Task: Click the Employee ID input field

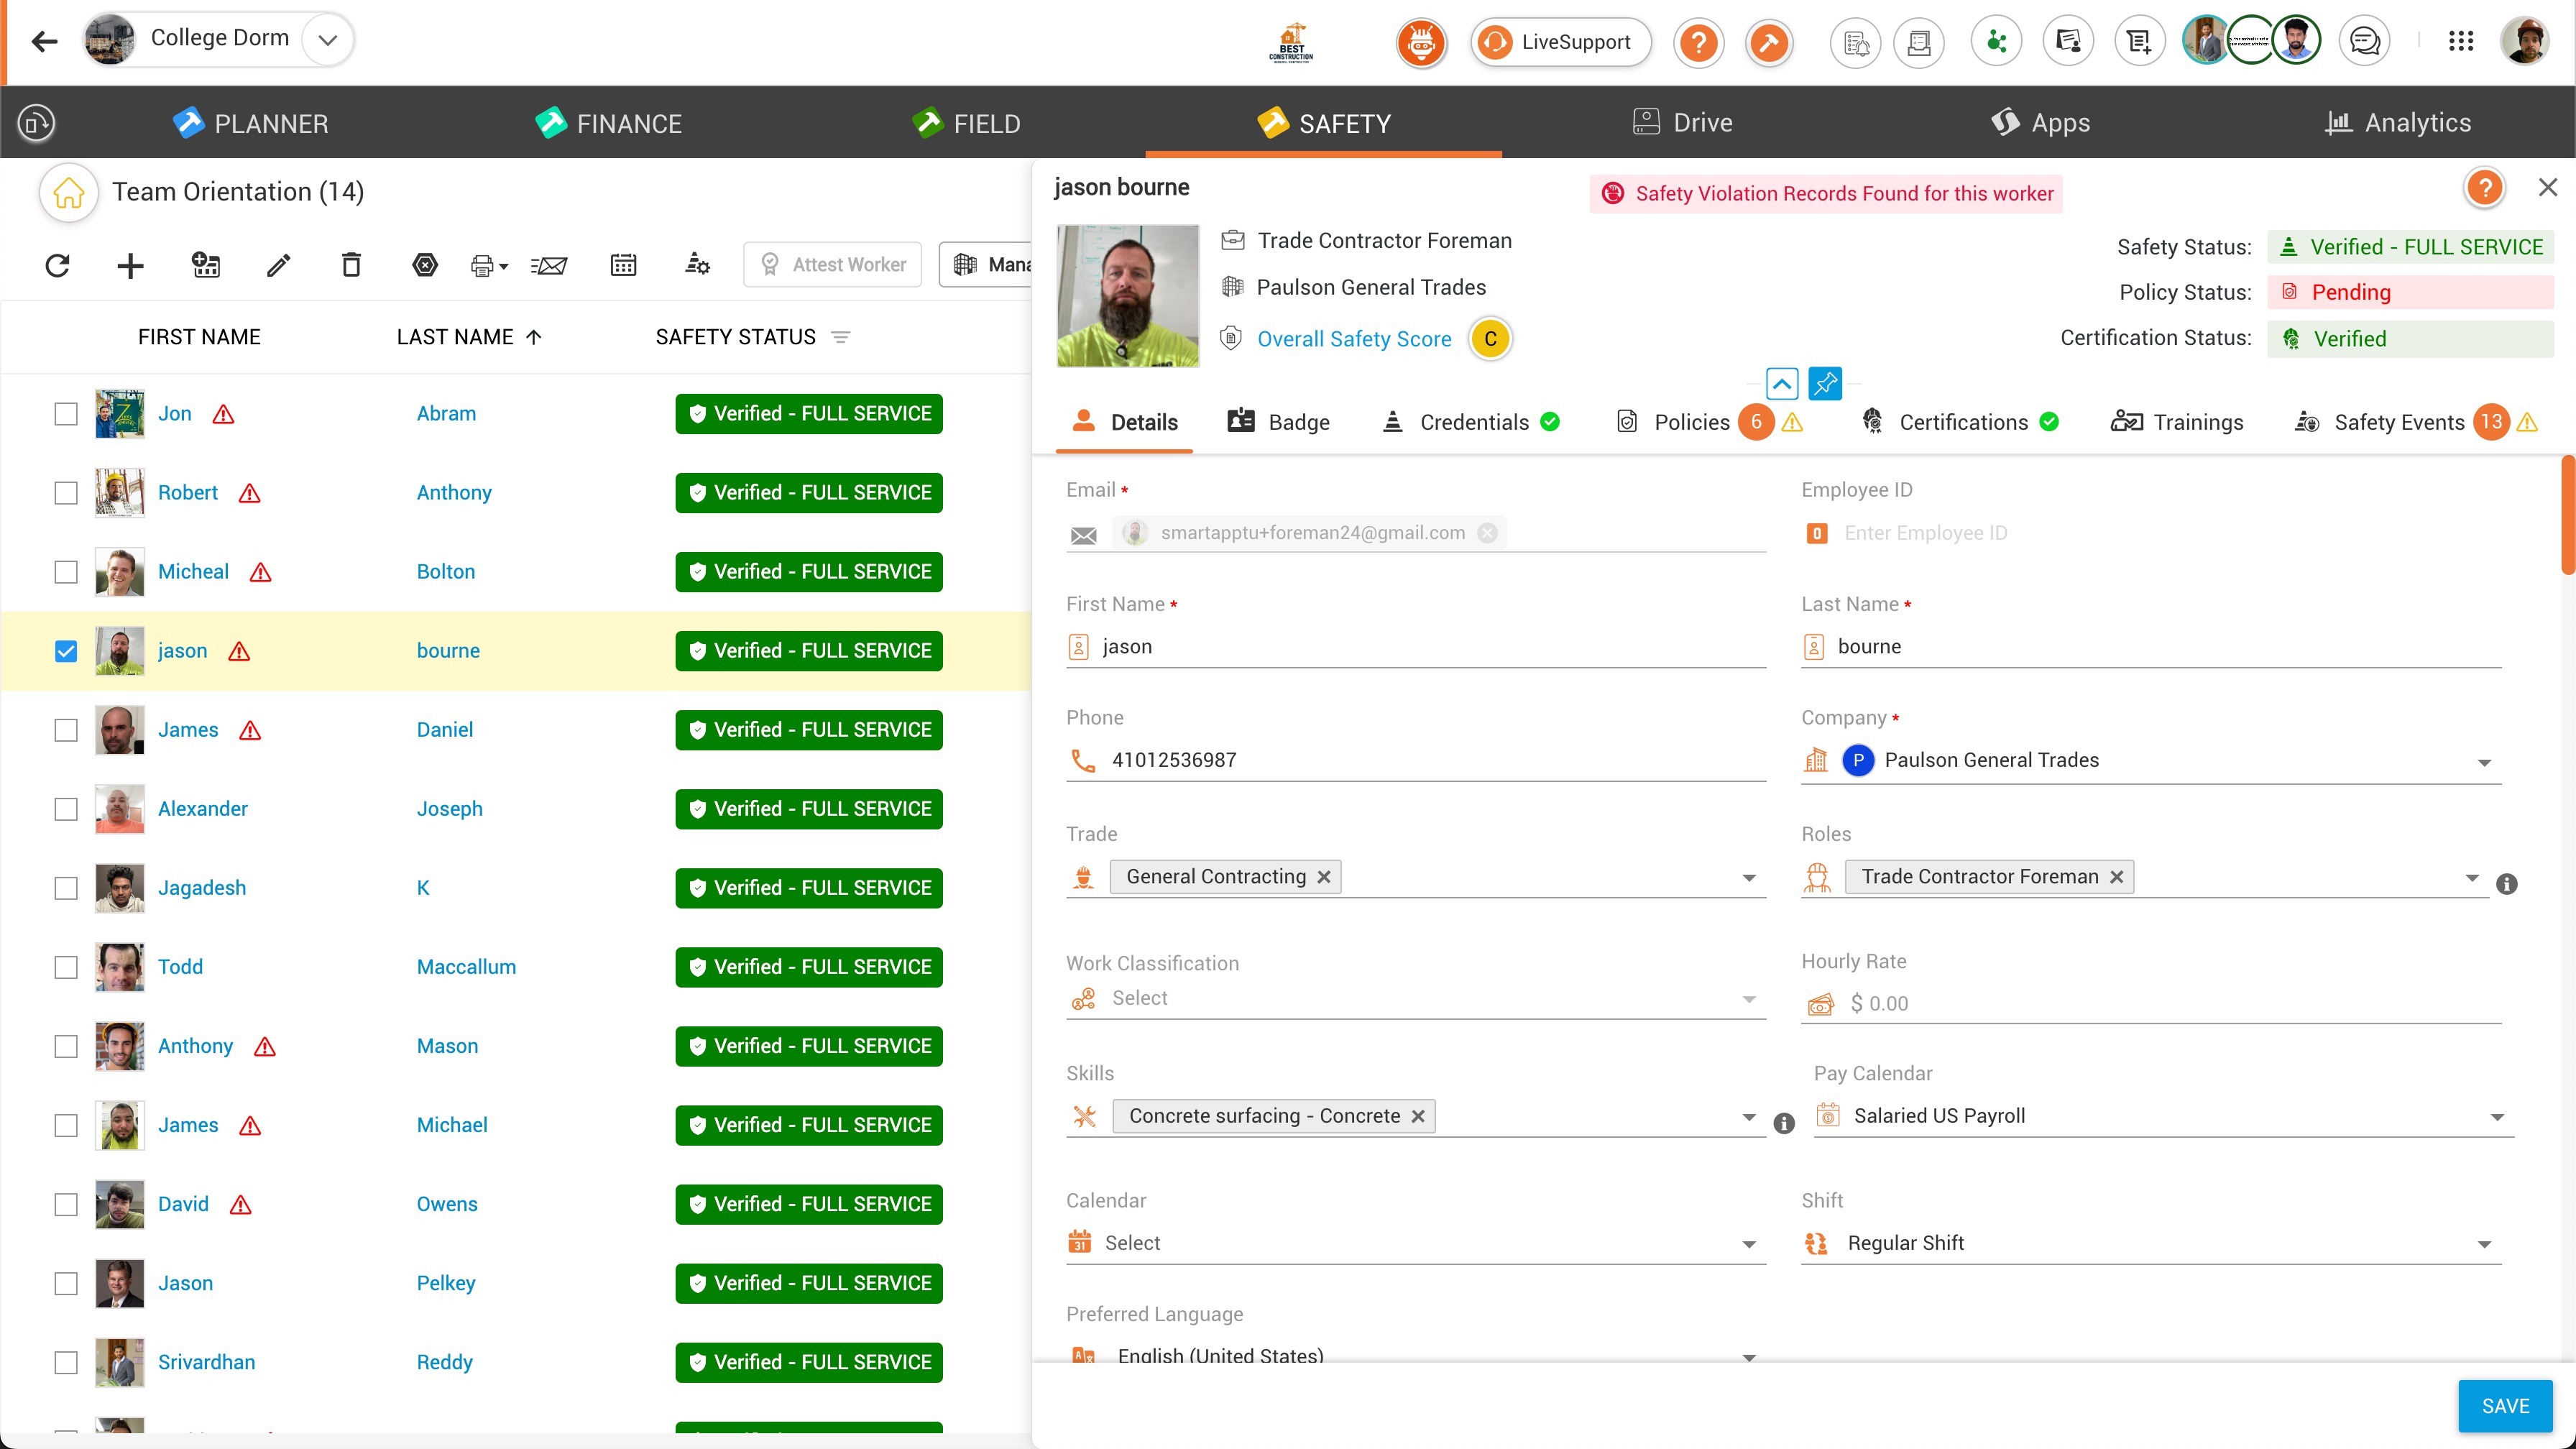Action: click(2151, 533)
